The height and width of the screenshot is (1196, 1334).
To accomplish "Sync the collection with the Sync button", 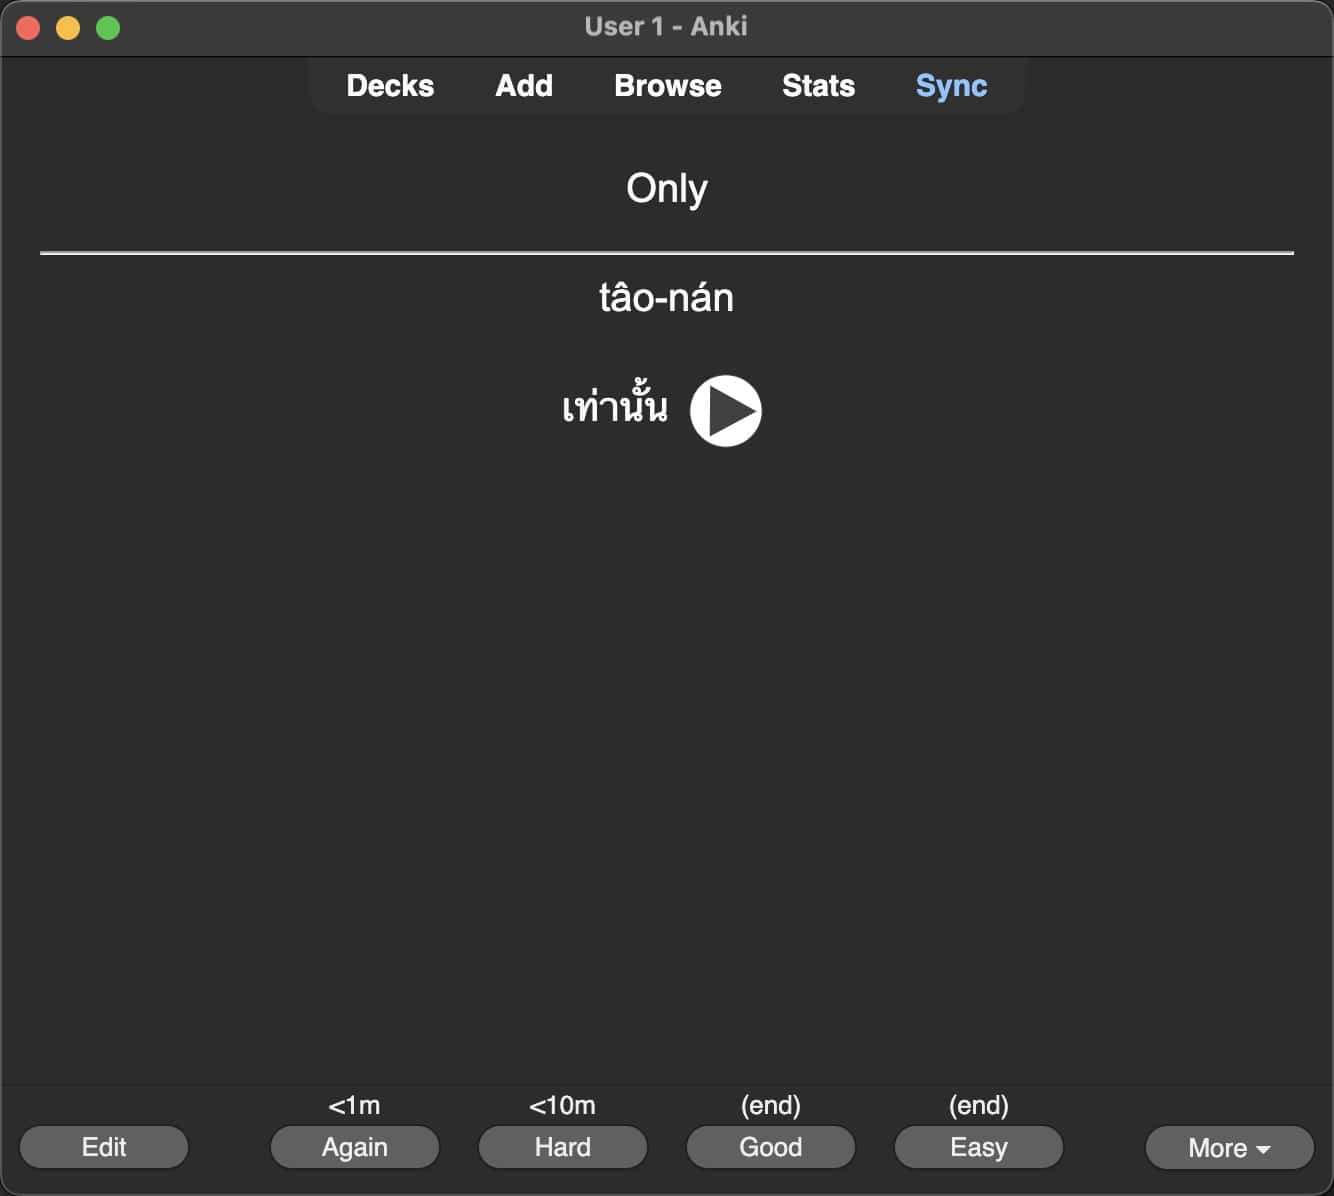I will click(951, 86).
